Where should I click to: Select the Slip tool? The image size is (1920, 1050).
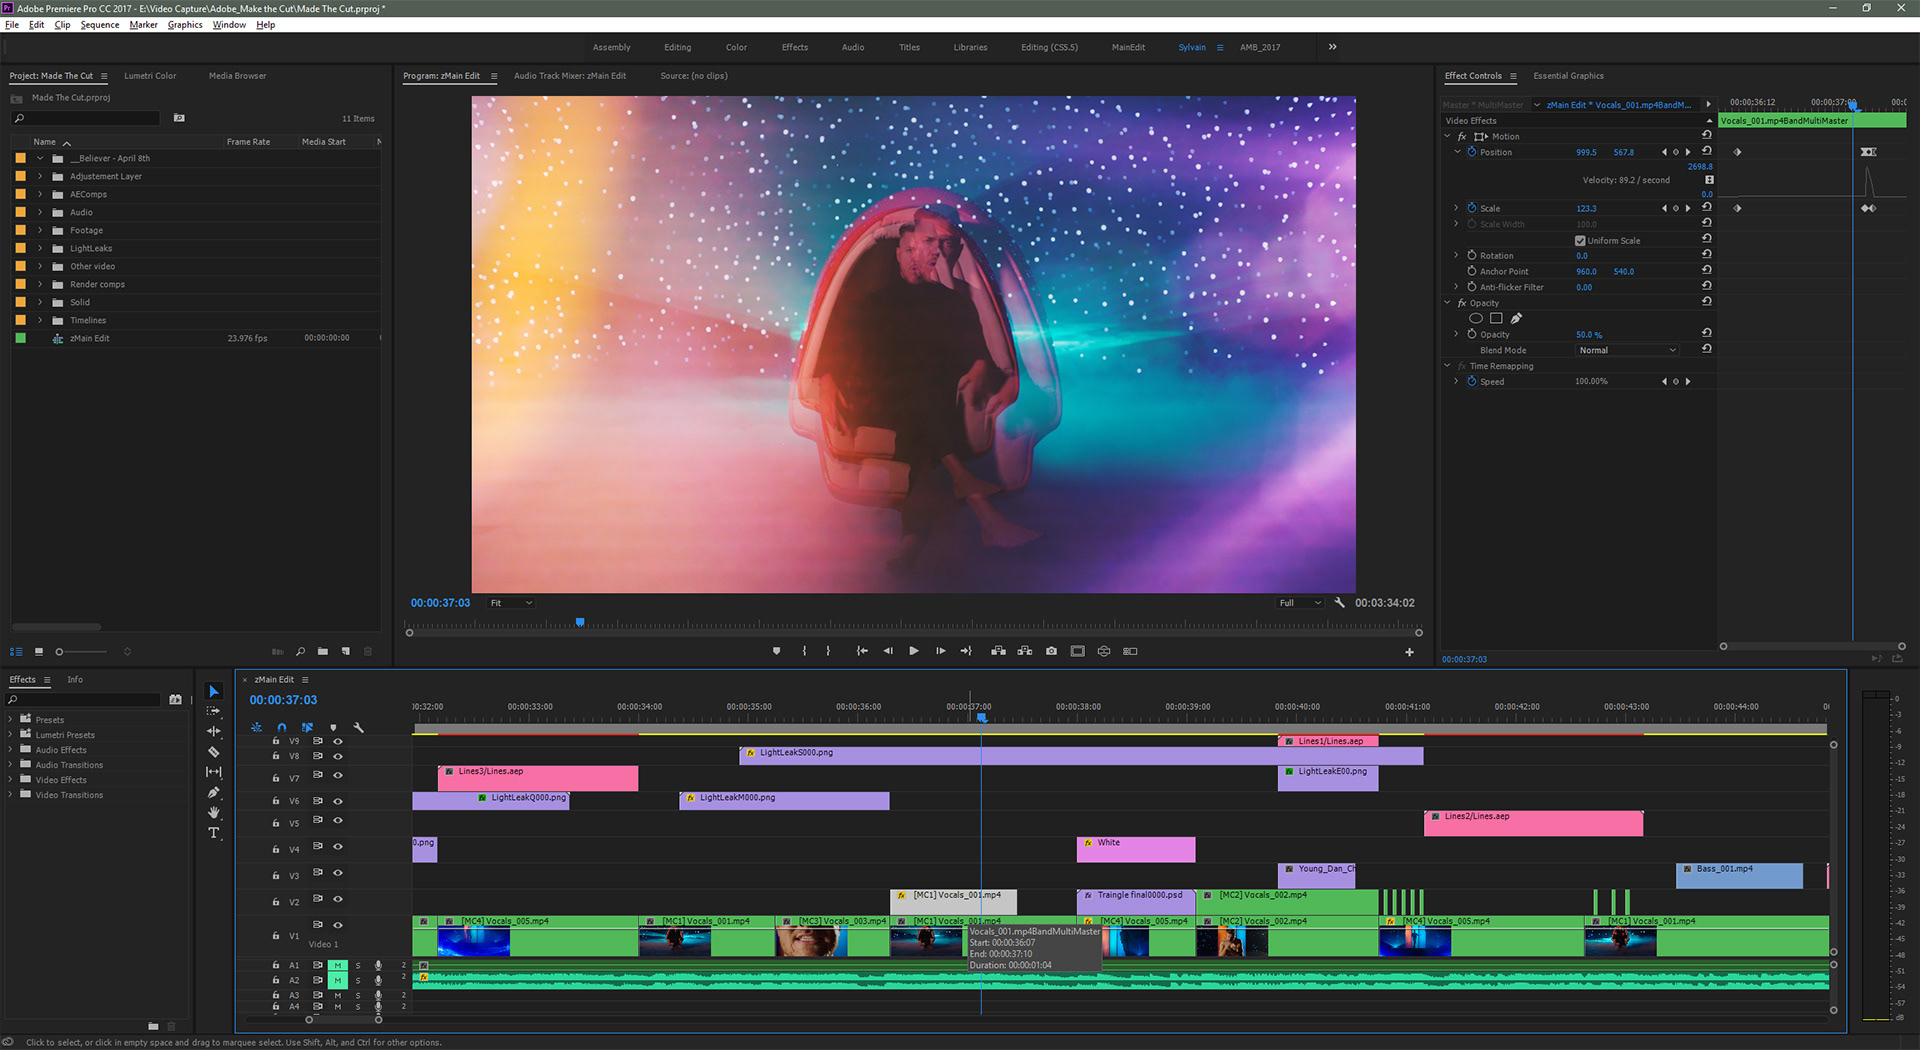click(213, 772)
